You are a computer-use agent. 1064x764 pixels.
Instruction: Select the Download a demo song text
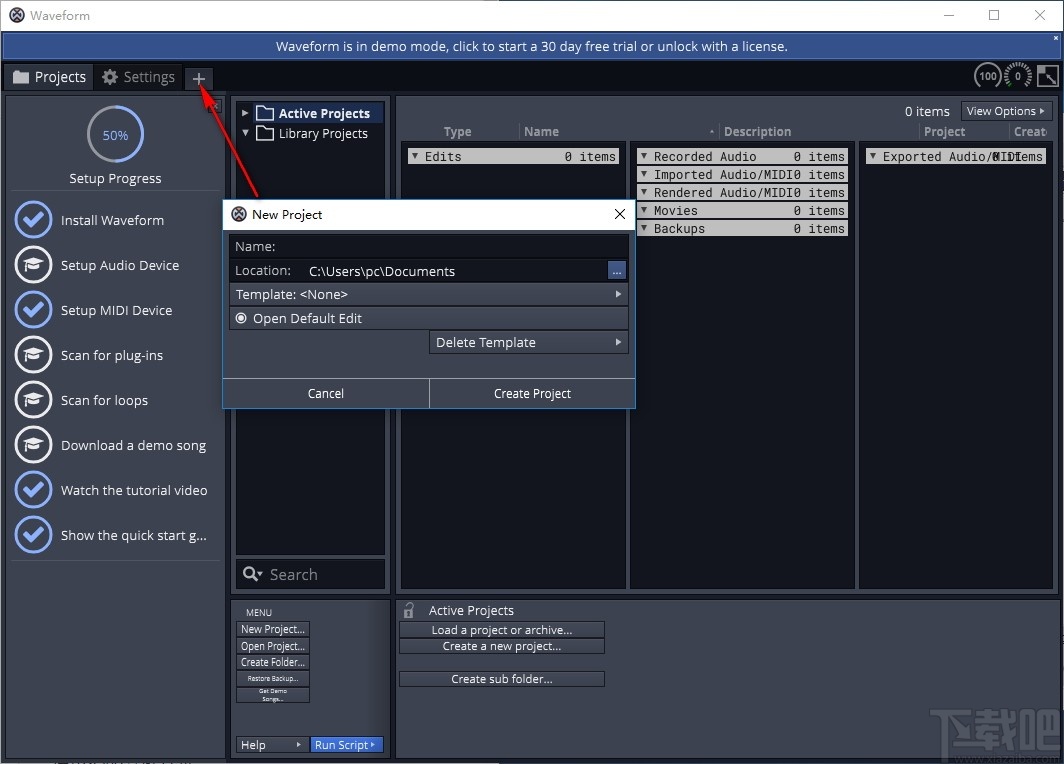pos(134,446)
